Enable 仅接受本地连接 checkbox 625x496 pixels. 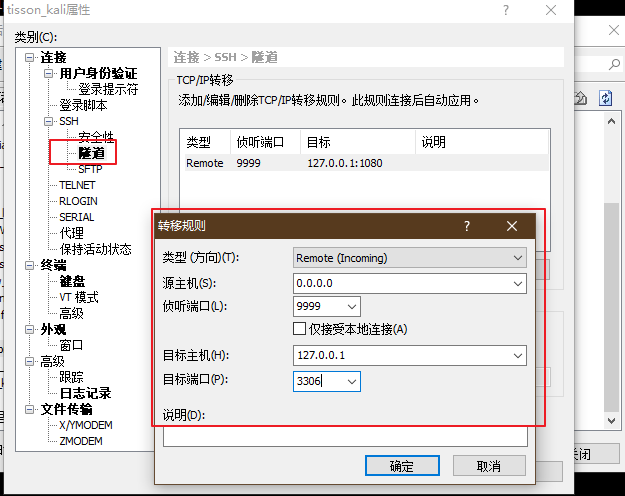click(300, 329)
